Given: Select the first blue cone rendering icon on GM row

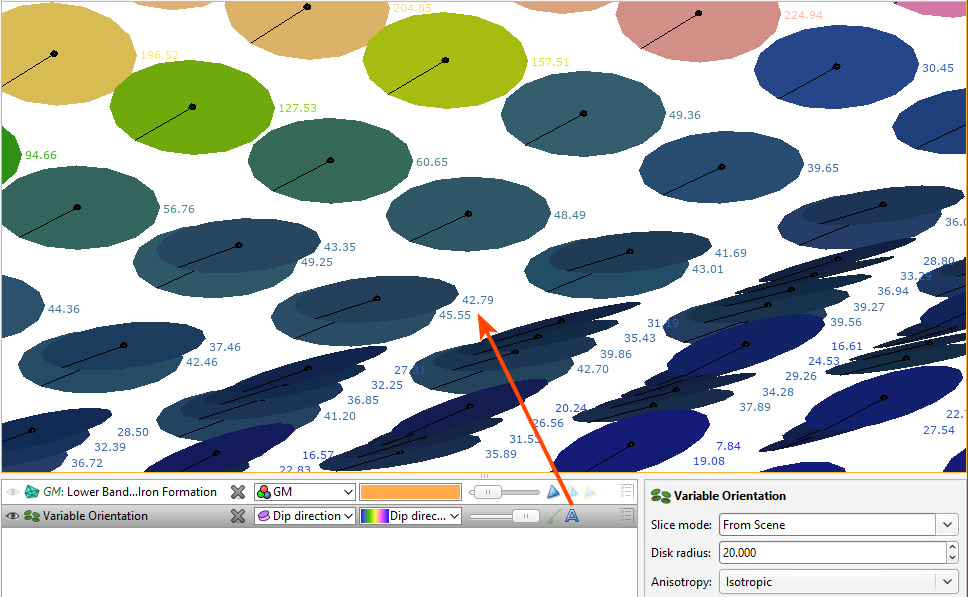Looking at the screenshot, I should 553,492.
